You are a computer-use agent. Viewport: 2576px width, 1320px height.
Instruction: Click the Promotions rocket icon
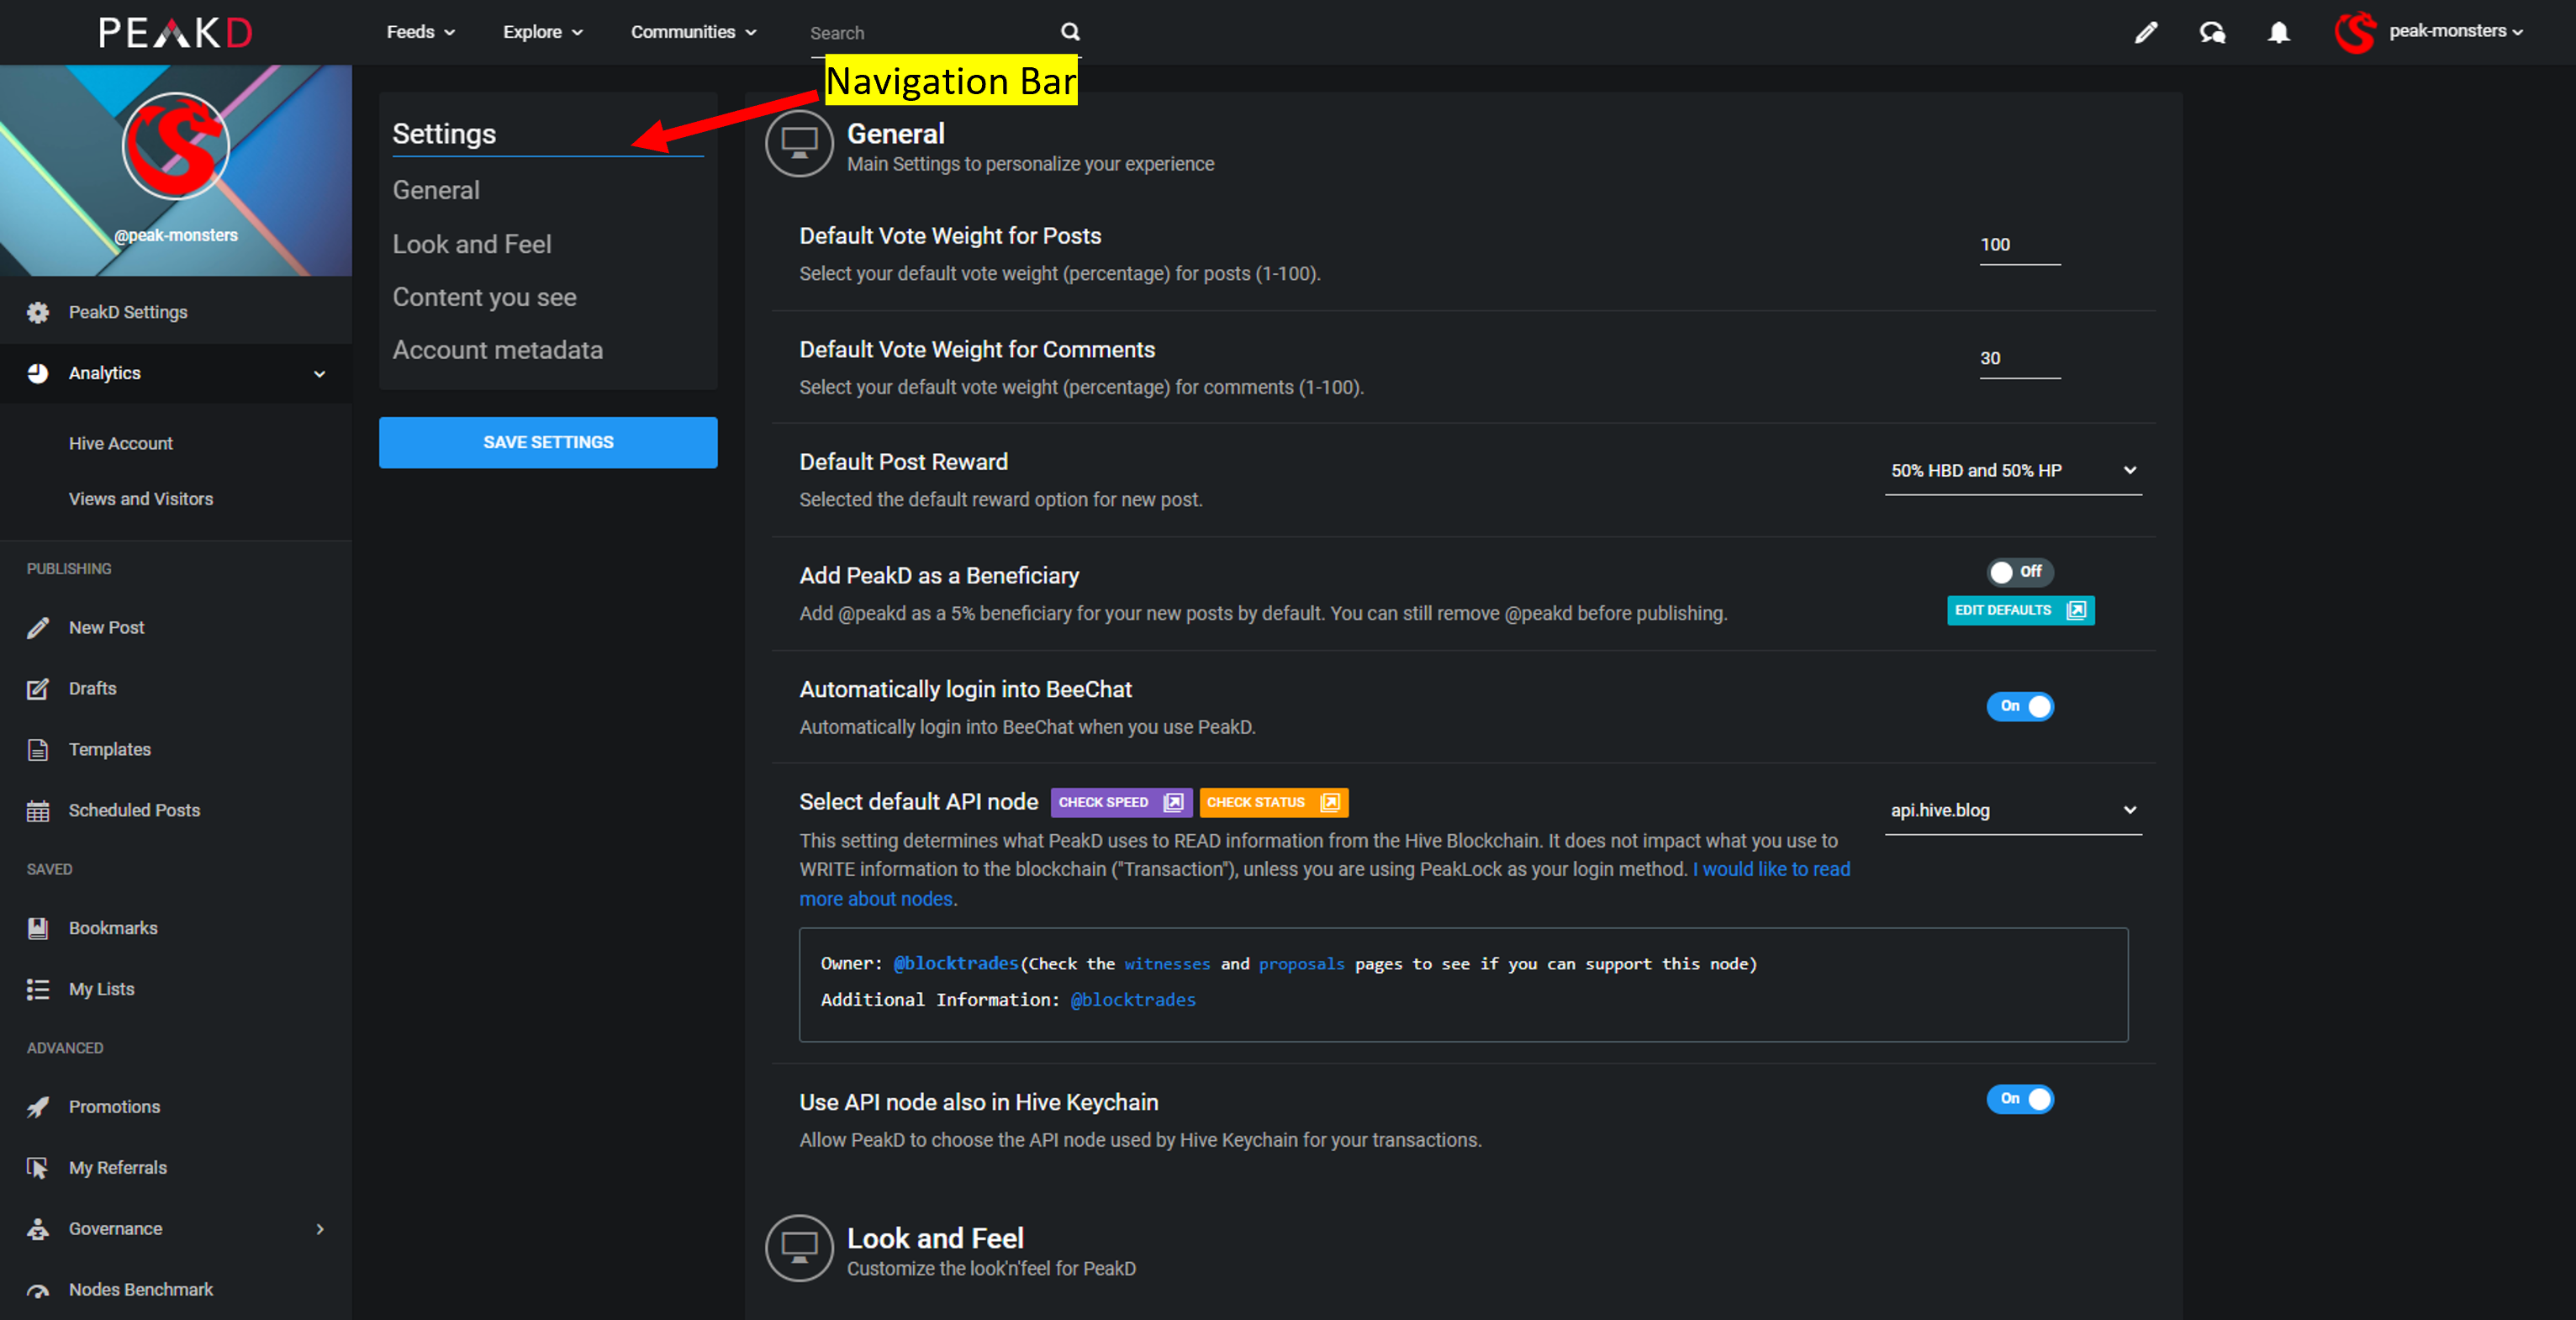coord(38,1107)
